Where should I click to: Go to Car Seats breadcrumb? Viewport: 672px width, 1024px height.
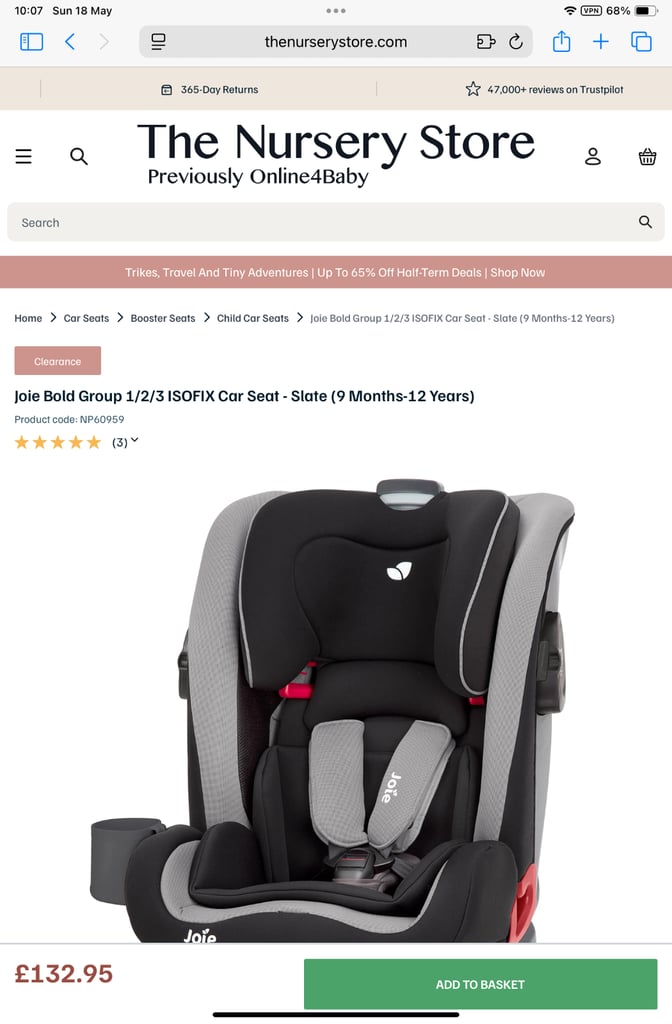click(x=86, y=318)
